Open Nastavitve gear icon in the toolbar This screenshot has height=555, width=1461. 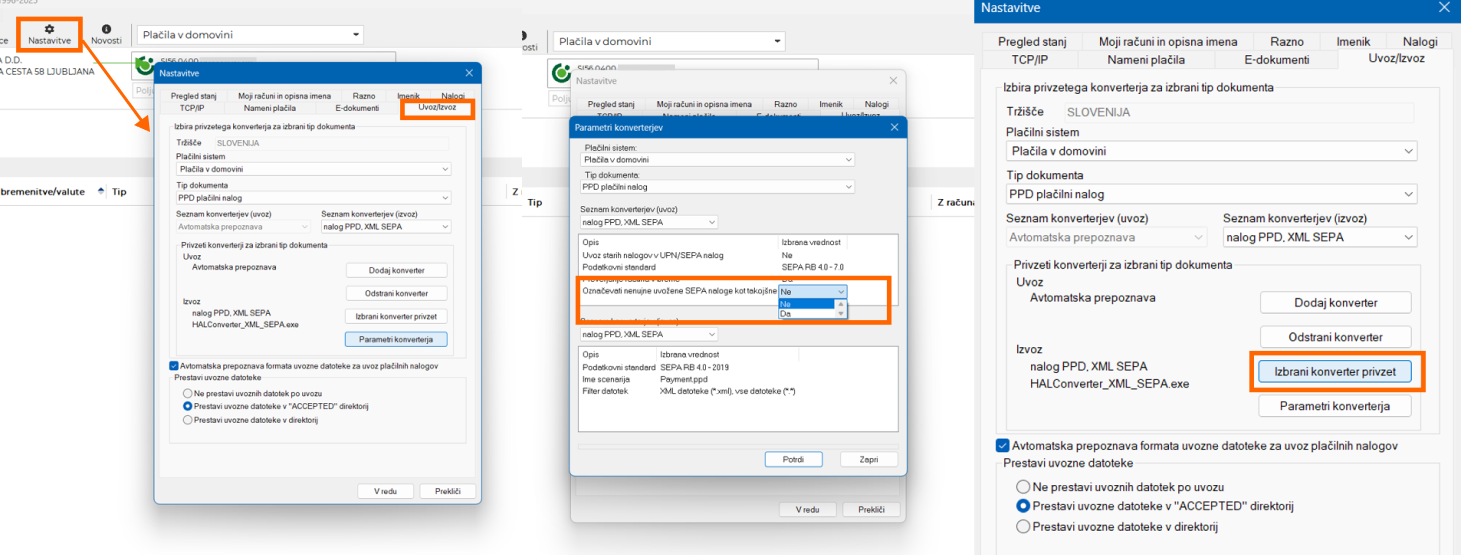[x=49, y=29]
